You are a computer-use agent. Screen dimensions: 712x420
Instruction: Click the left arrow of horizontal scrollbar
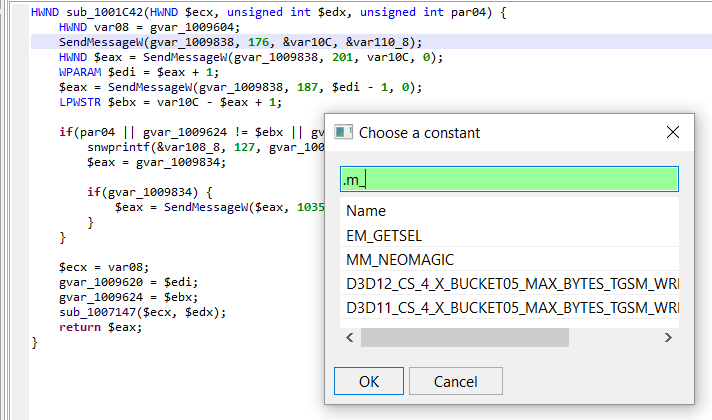350,337
